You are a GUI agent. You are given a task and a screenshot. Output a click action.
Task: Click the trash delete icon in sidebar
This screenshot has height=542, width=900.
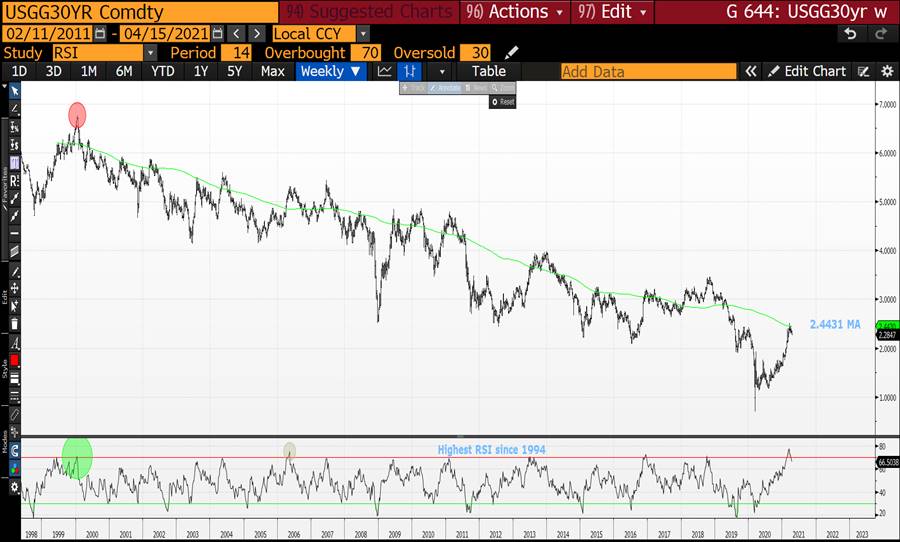[14, 325]
